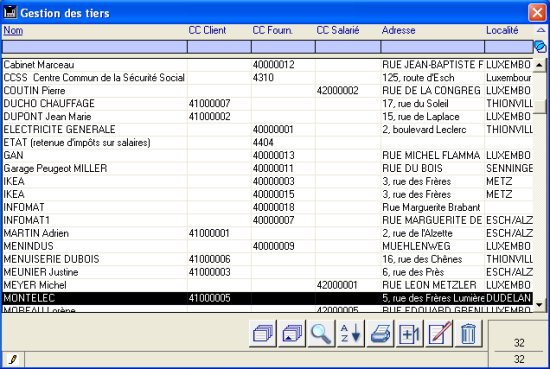Screen dimensions: 550x369
Task: Click CC Salarié value 42000002
Action: coord(337,90)
